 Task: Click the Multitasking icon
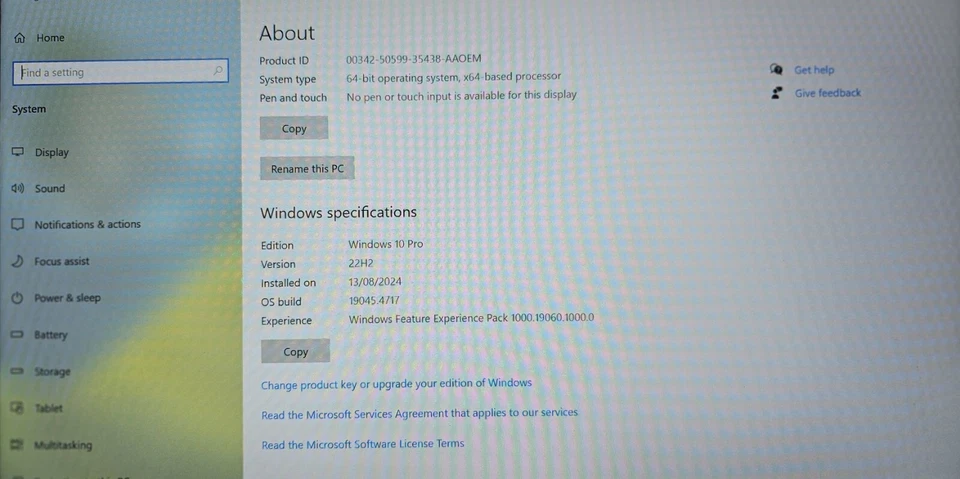pos(17,444)
